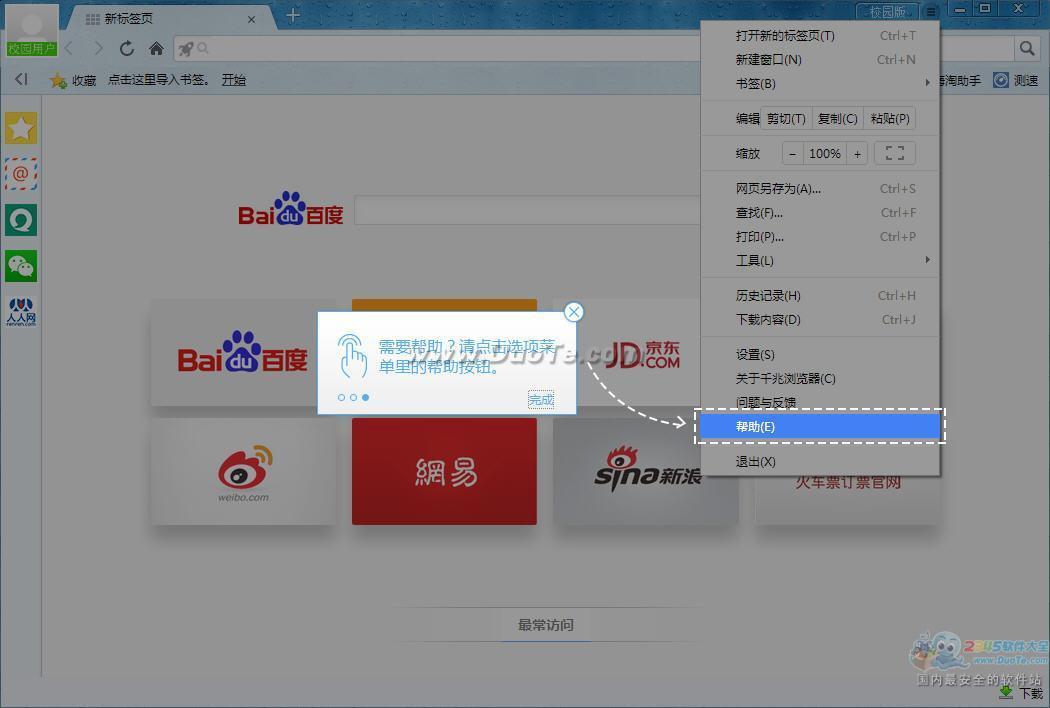Select 新建窗口 menu item
The width and height of the screenshot is (1050, 708).
click(820, 60)
